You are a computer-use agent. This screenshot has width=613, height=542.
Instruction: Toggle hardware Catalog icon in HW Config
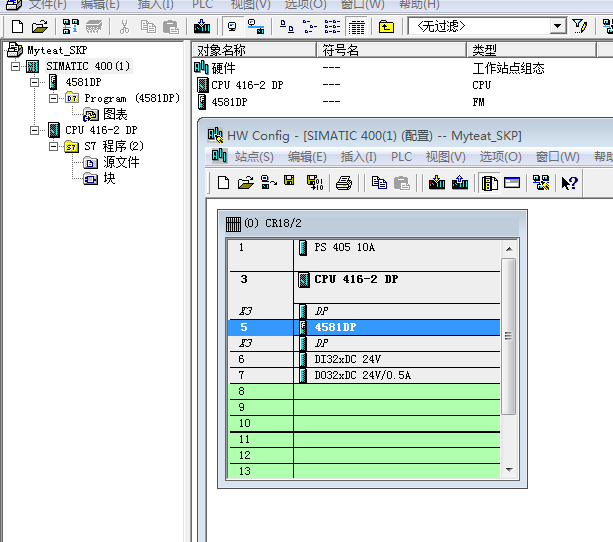point(489,183)
